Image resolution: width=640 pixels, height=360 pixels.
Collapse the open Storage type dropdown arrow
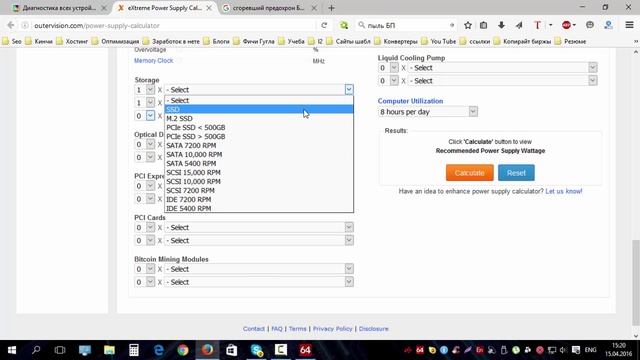pos(349,89)
